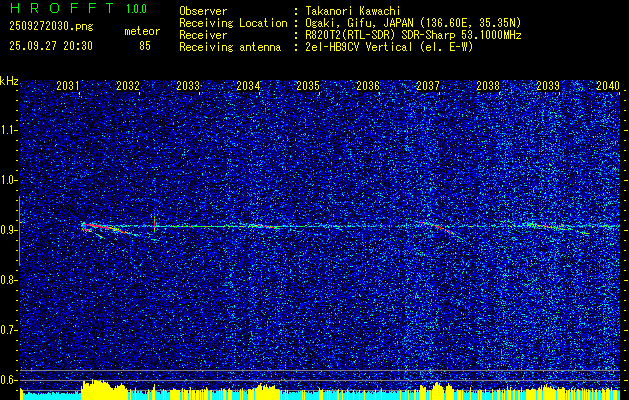
Task: Click time marker 2038
Action: point(488,86)
